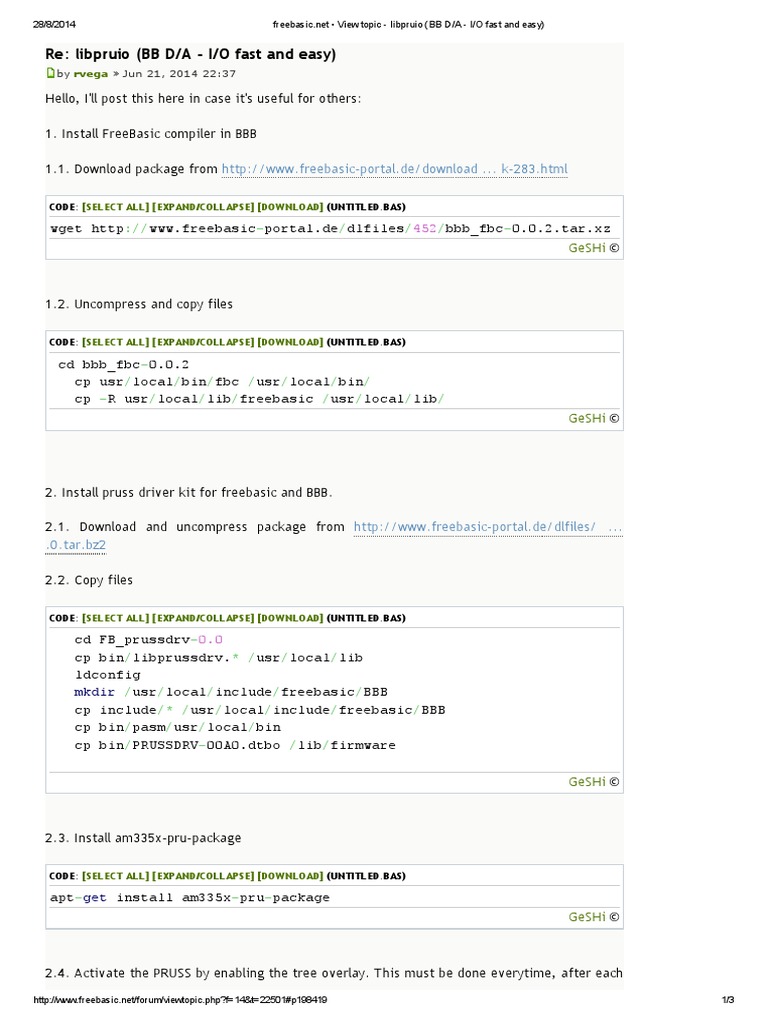
Task: Download the wget code block as file
Action: pos(290,207)
